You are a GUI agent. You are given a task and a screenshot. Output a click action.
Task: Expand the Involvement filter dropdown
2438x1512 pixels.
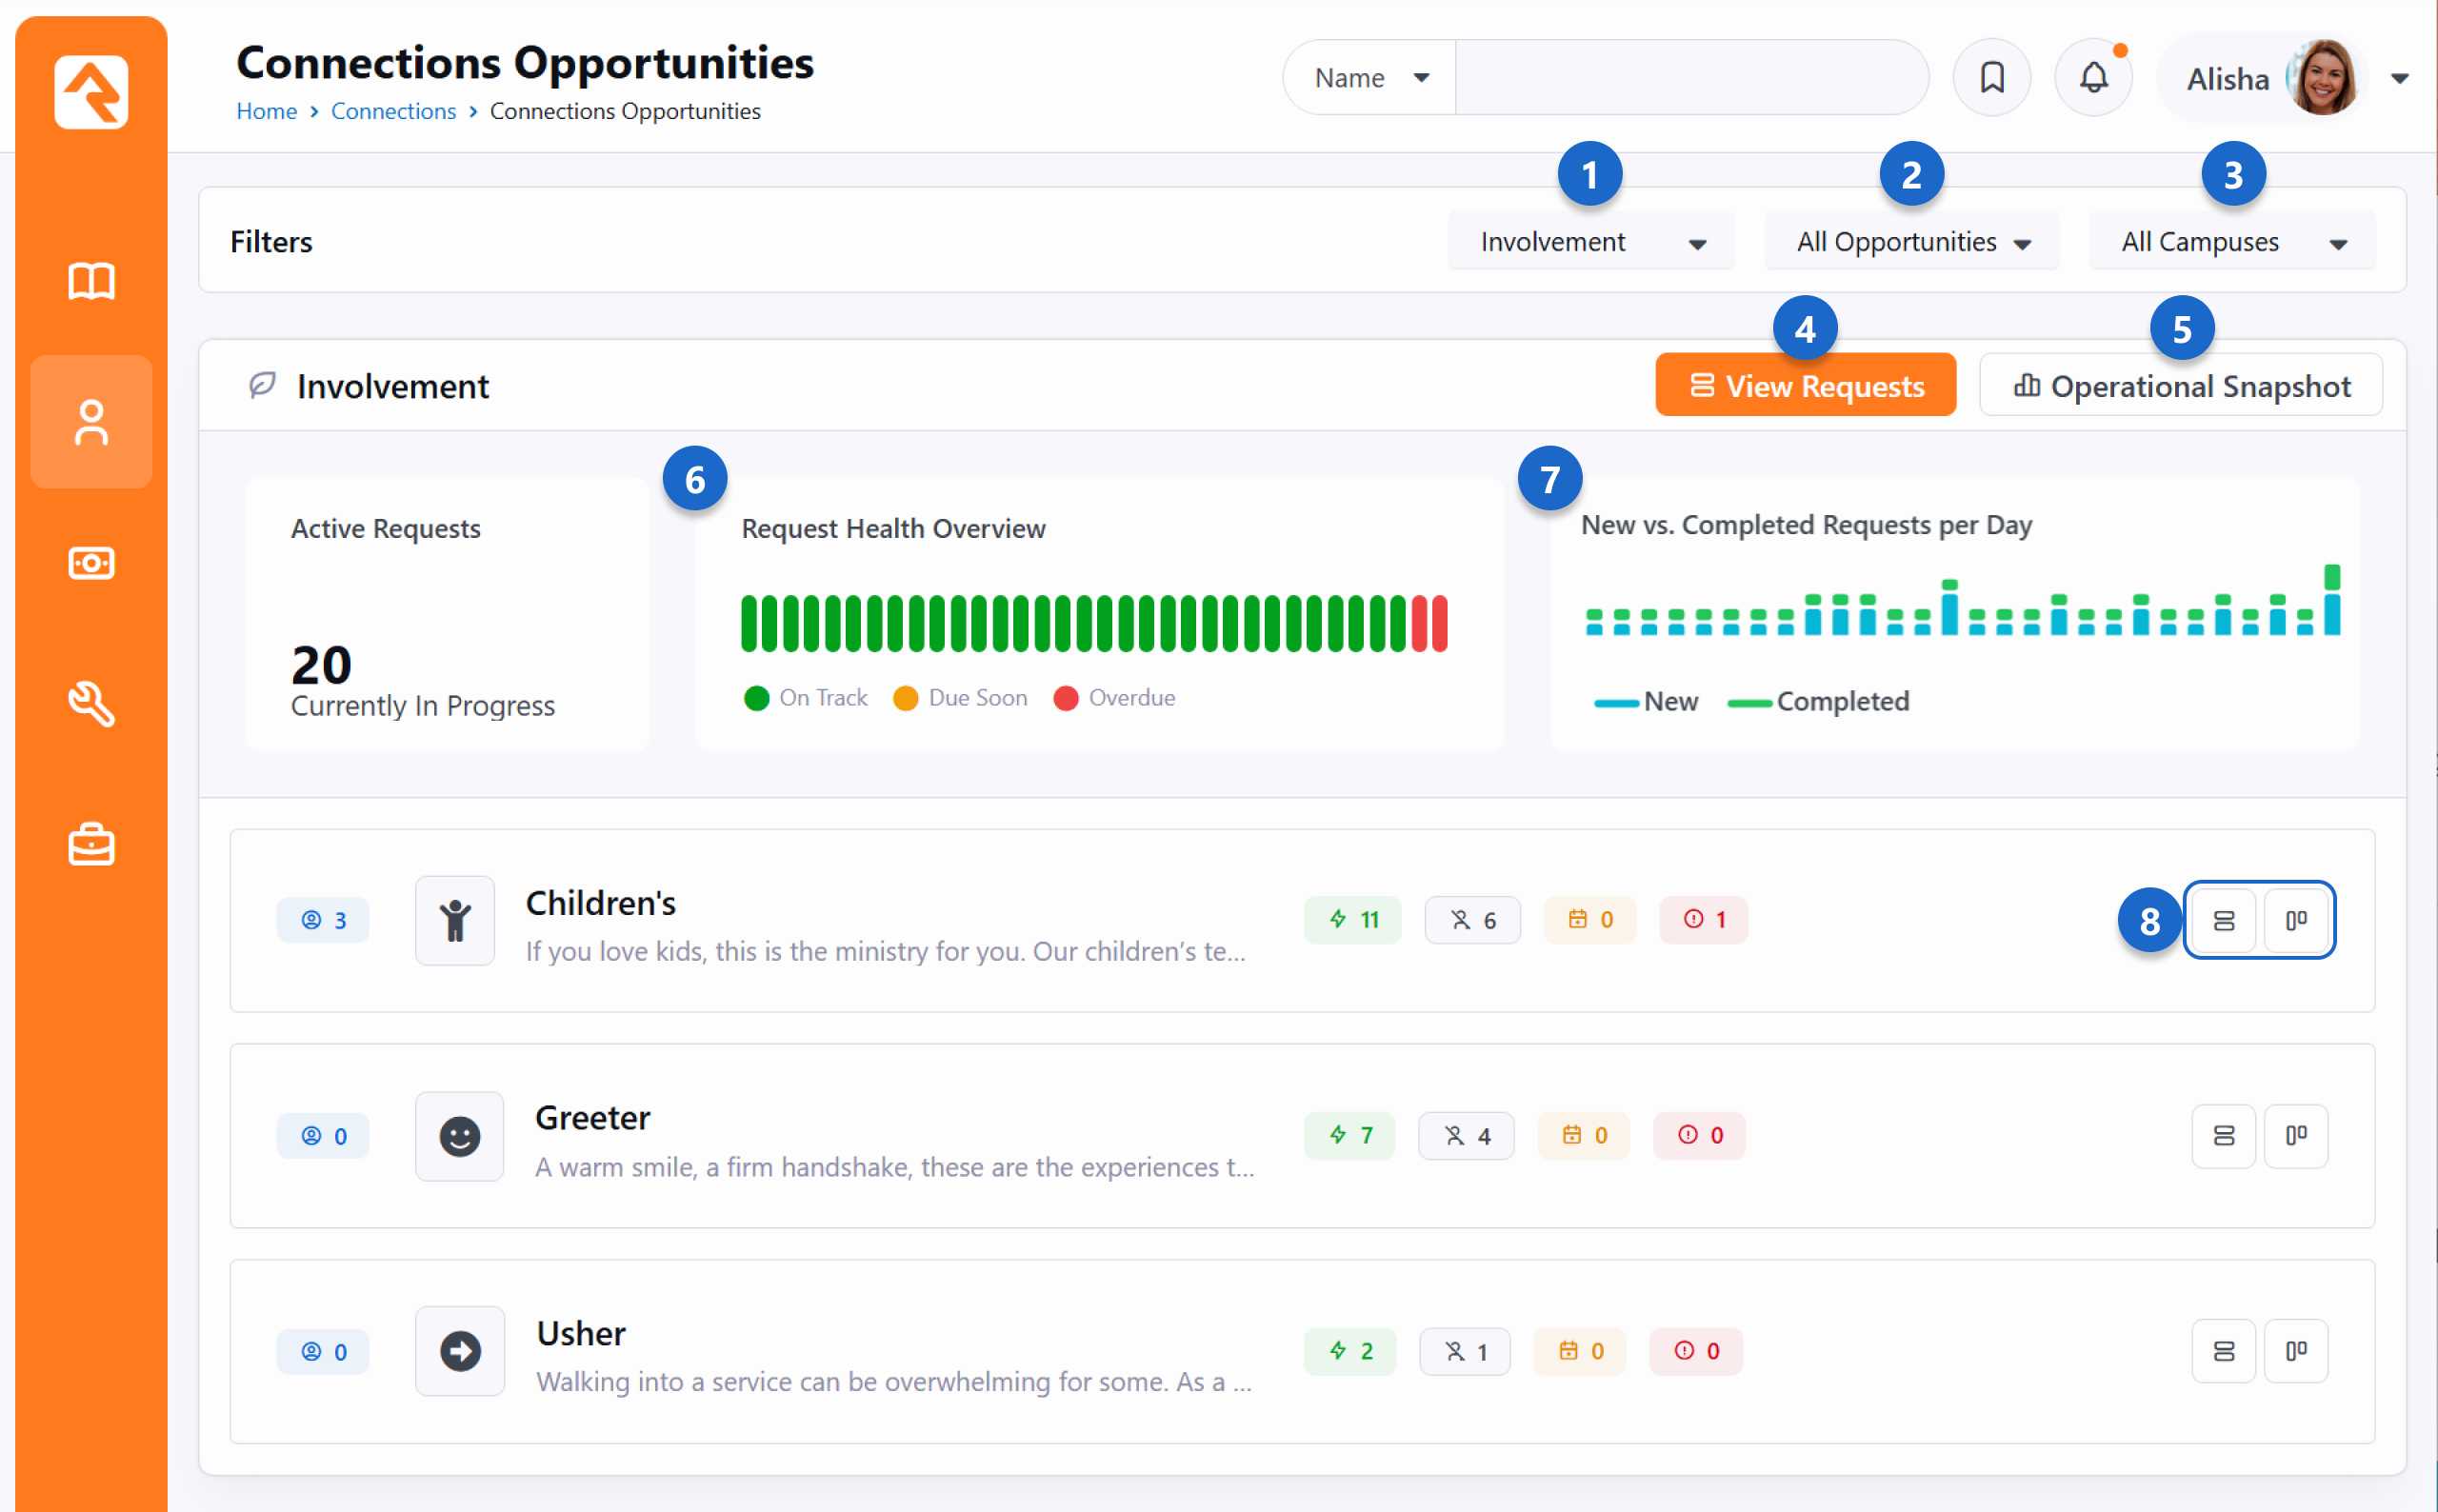[1590, 242]
